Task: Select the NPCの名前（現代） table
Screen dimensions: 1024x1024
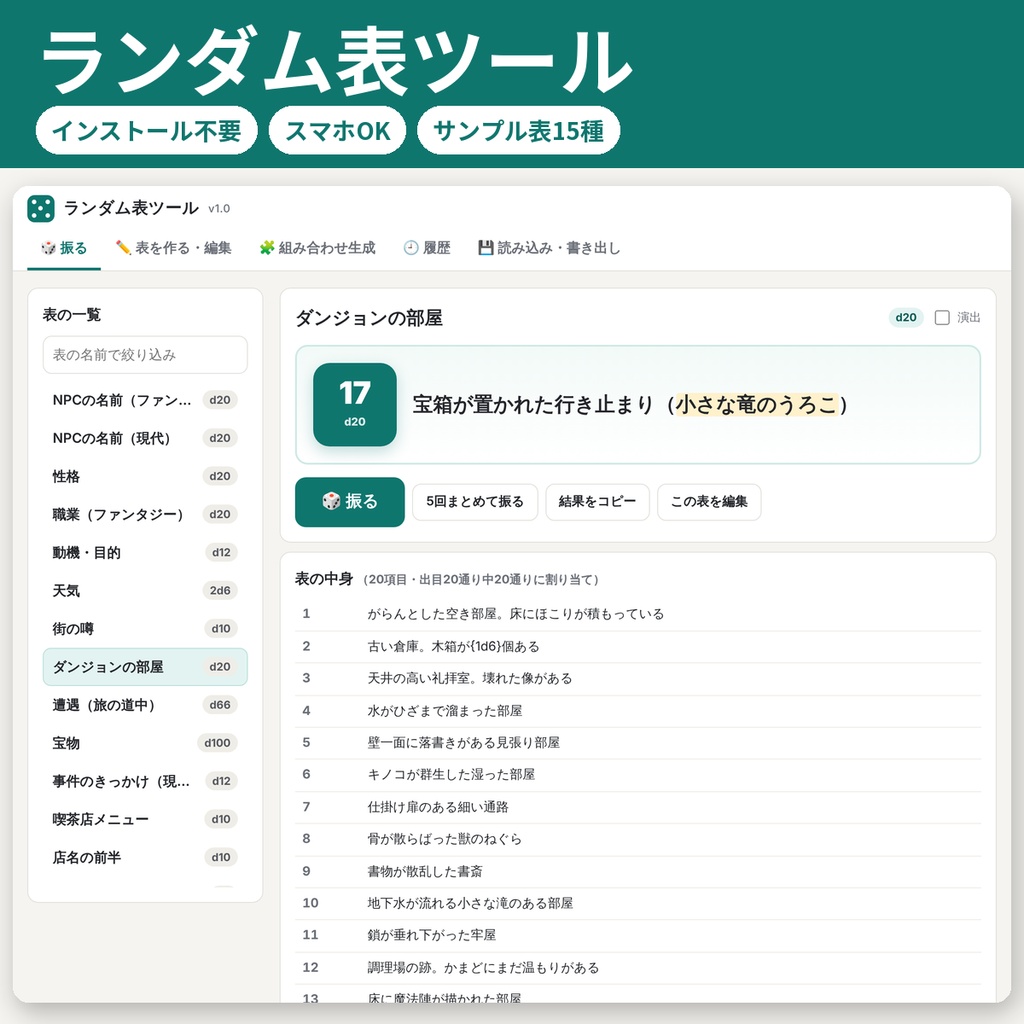Action: [145, 438]
